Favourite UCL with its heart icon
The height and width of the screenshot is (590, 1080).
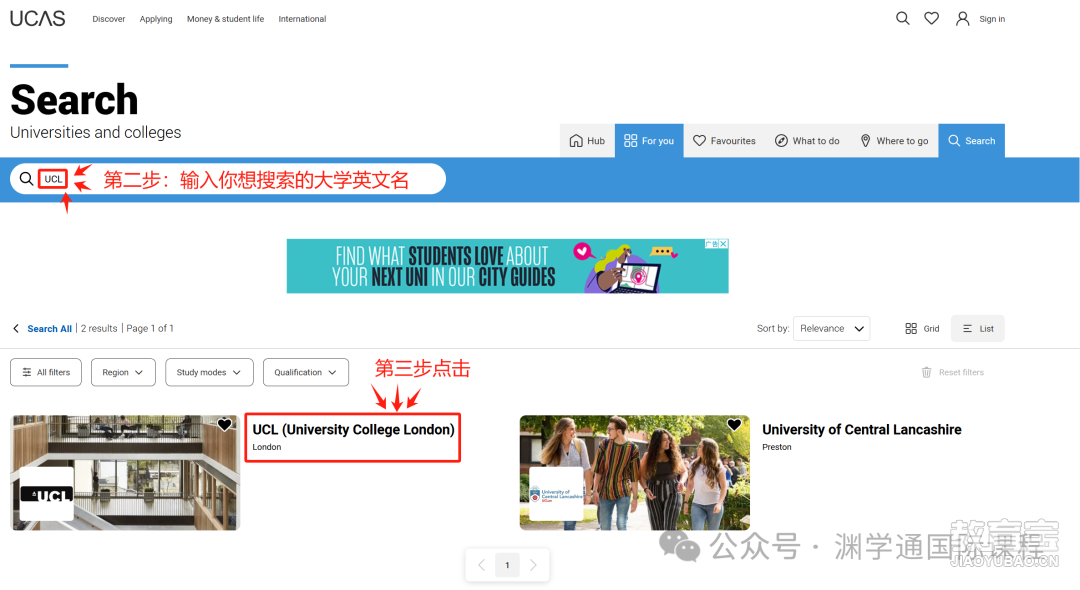(x=225, y=425)
